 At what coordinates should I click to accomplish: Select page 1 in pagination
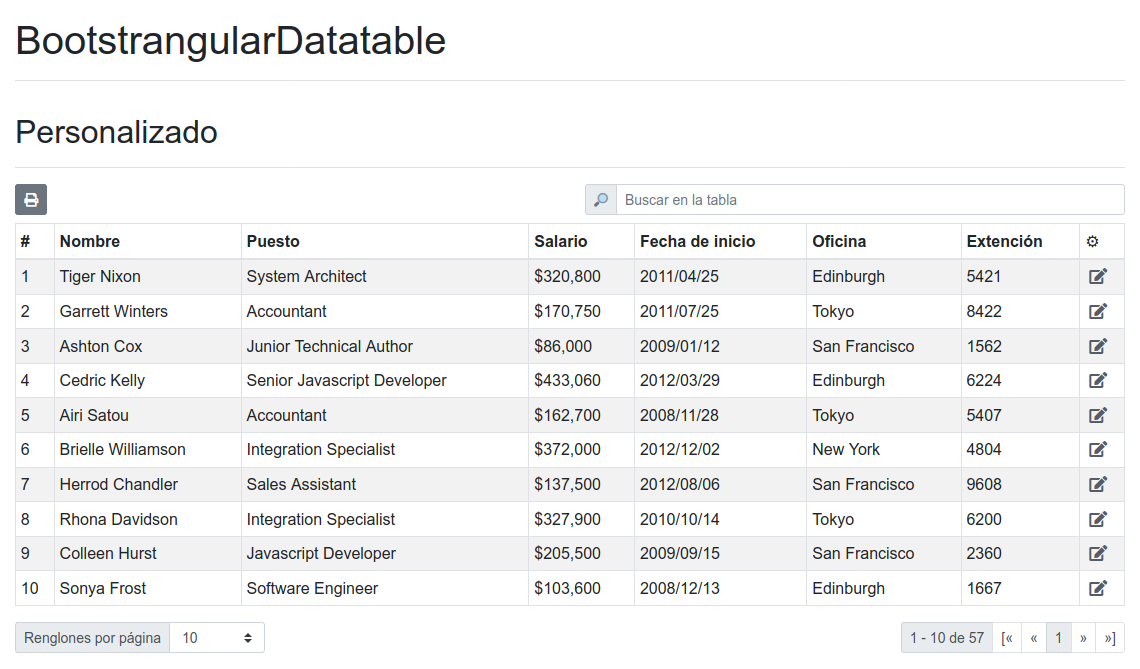[1059, 638]
